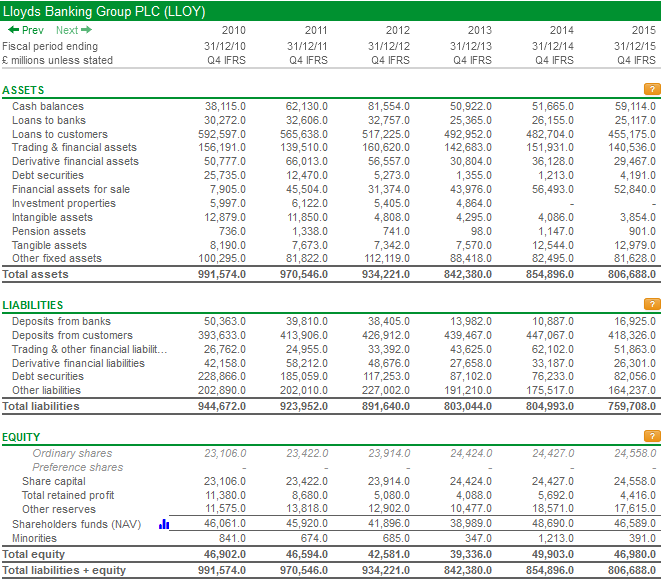
Task: Select Deposits from customers row label
Action: pos(72,335)
